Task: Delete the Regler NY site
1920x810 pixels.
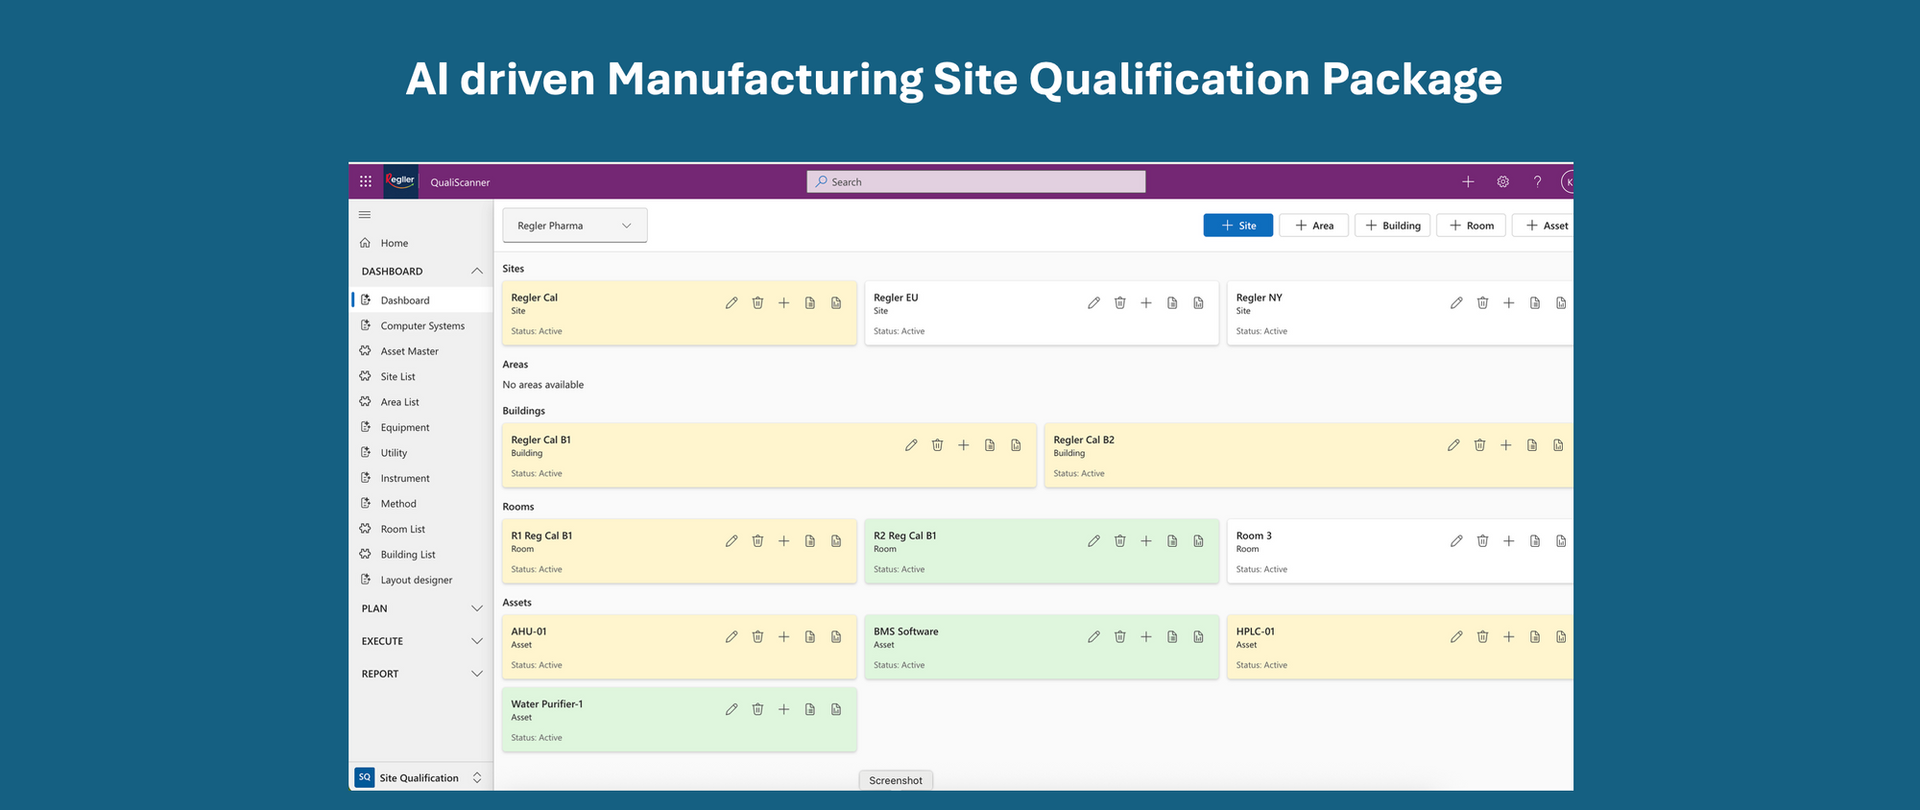Action: pyautogui.click(x=1482, y=303)
